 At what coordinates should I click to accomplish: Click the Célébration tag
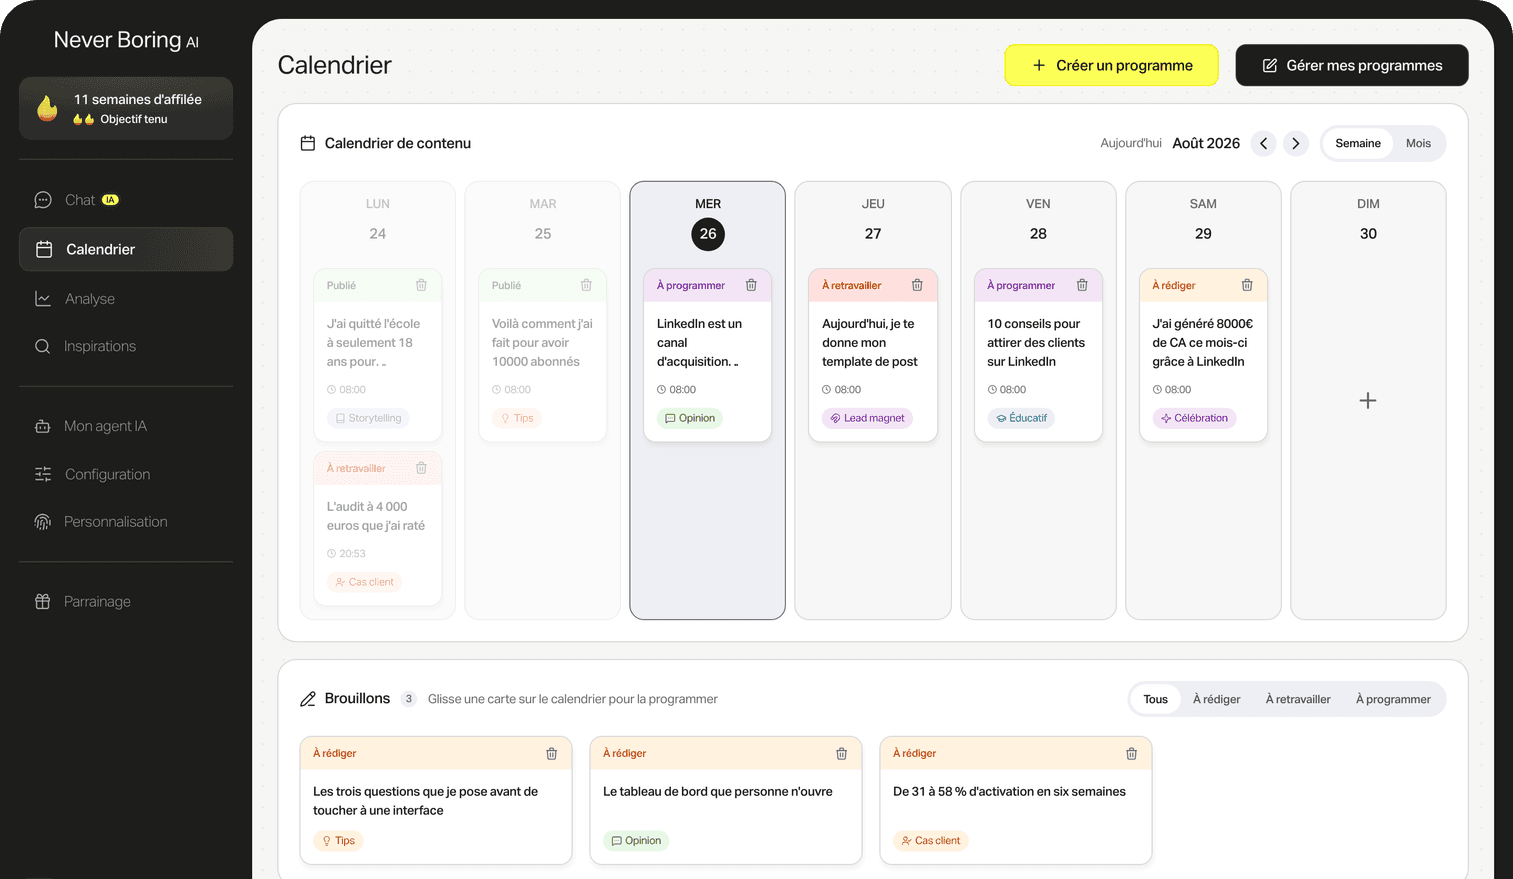[x=1194, y=418]
